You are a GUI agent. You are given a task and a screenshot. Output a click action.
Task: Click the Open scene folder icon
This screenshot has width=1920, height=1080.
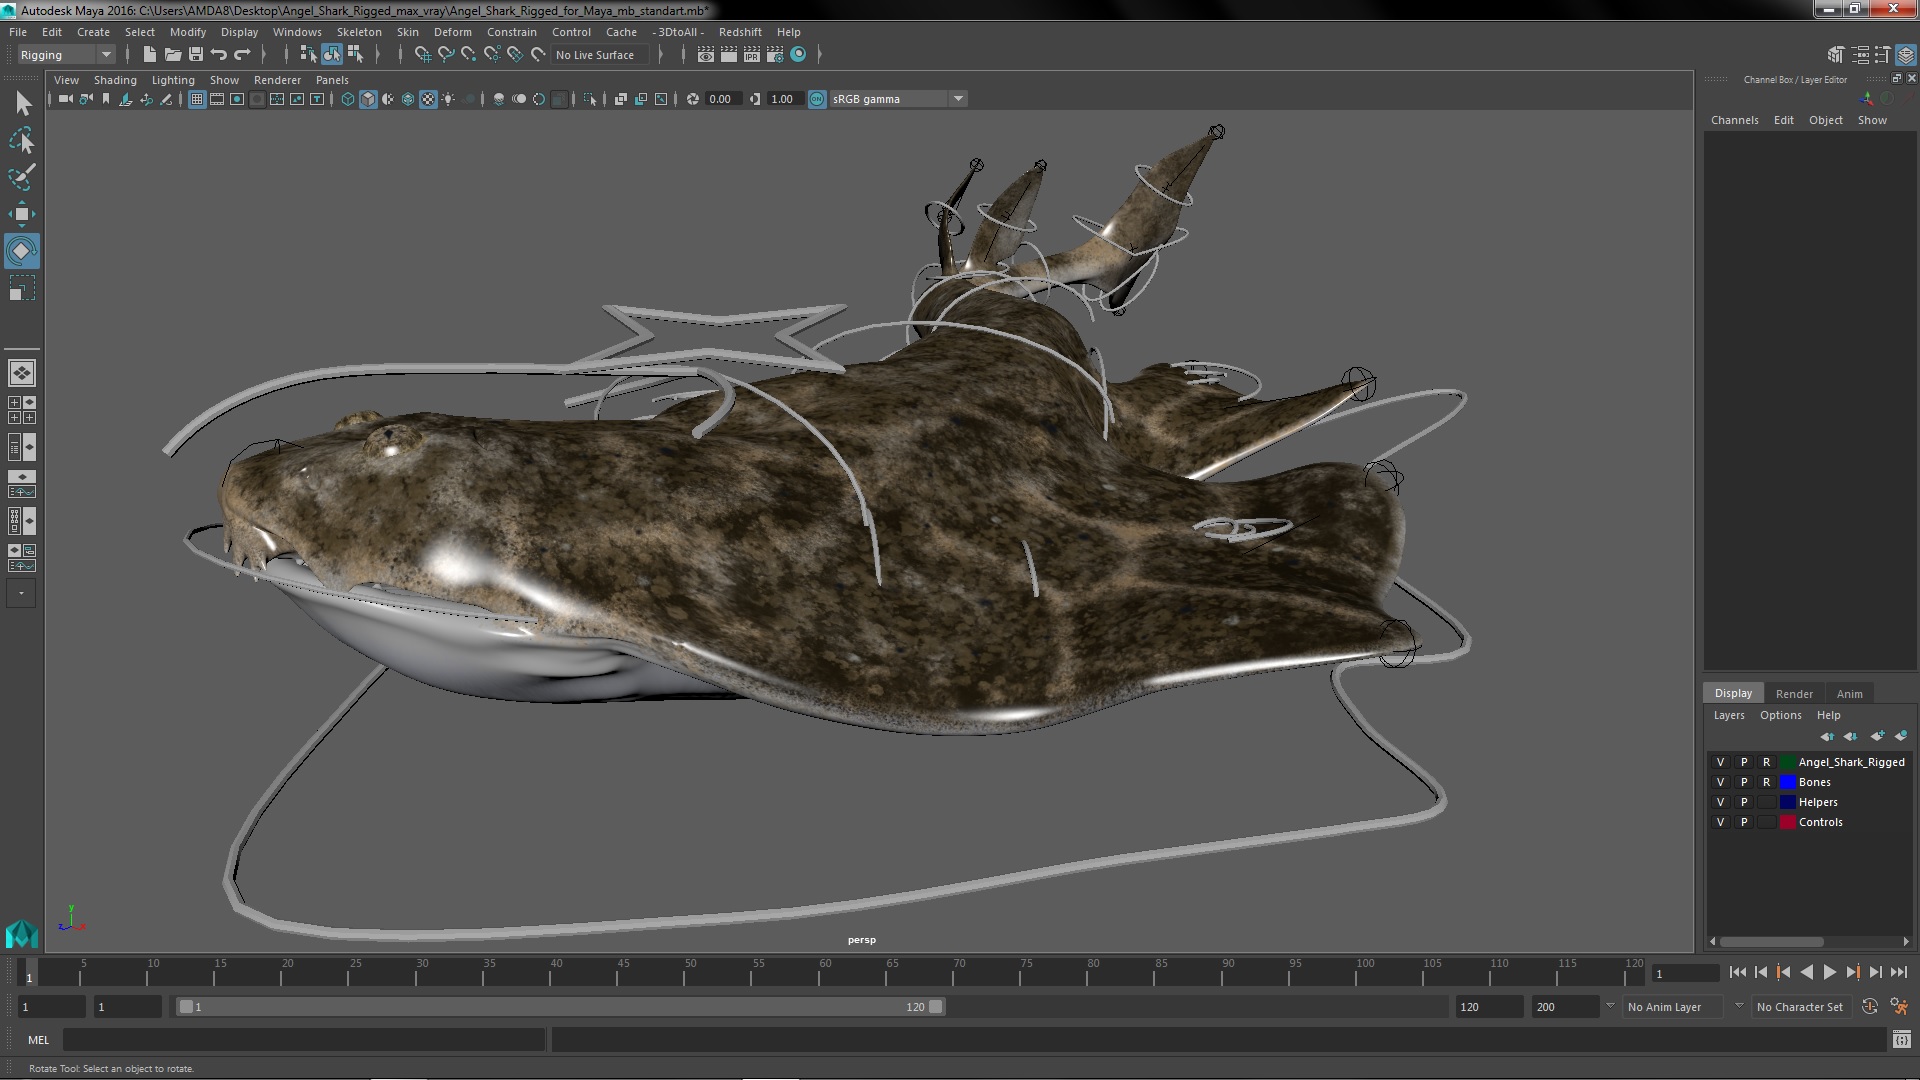pyautogui.click(x=172, y=55)
